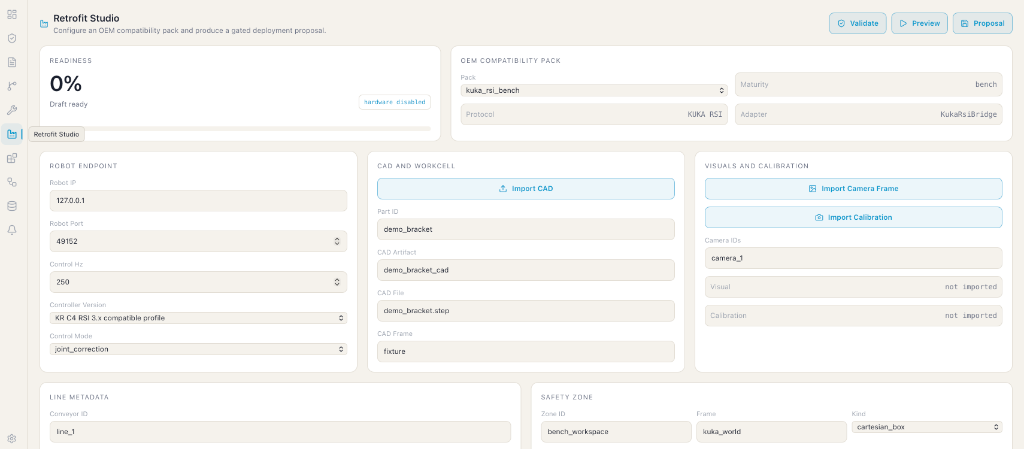Adjust the Control Hz stepper arrows
Image resolution: width=1024 pixels, height=449 pixels.
click(337, 282)
